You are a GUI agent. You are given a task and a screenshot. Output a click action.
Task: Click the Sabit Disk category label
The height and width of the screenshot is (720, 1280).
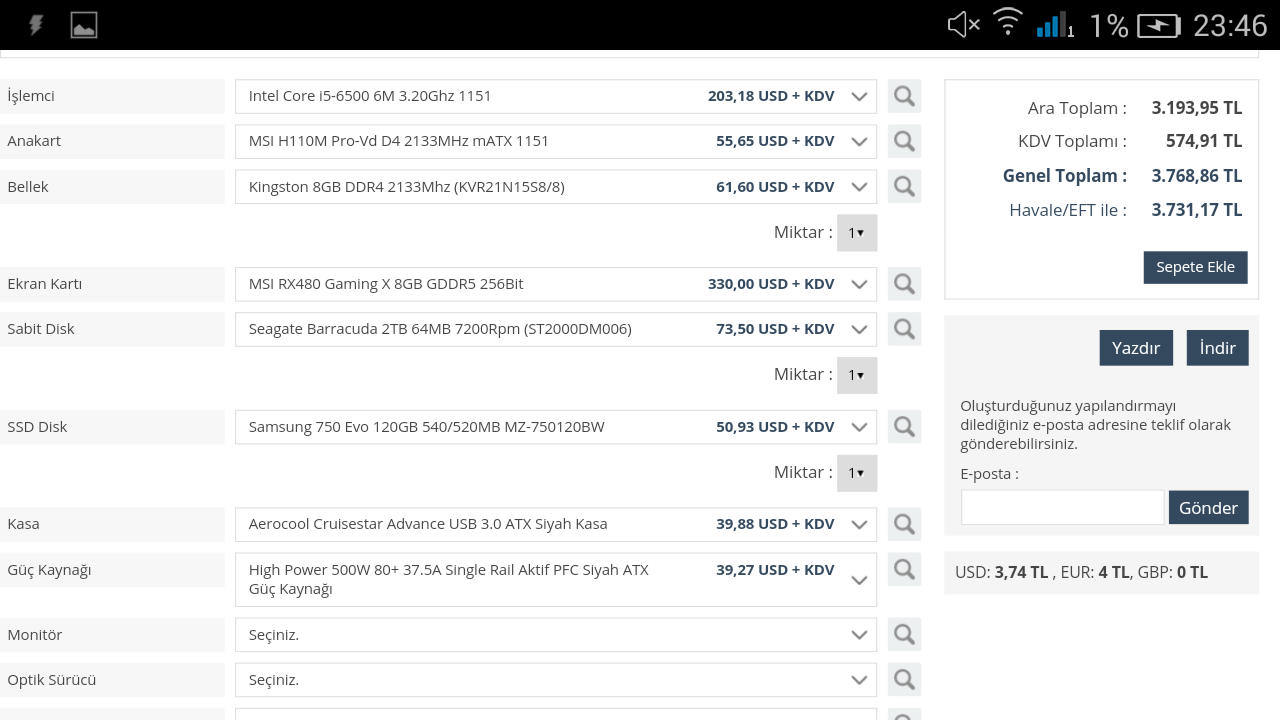(x=41, y=329)
